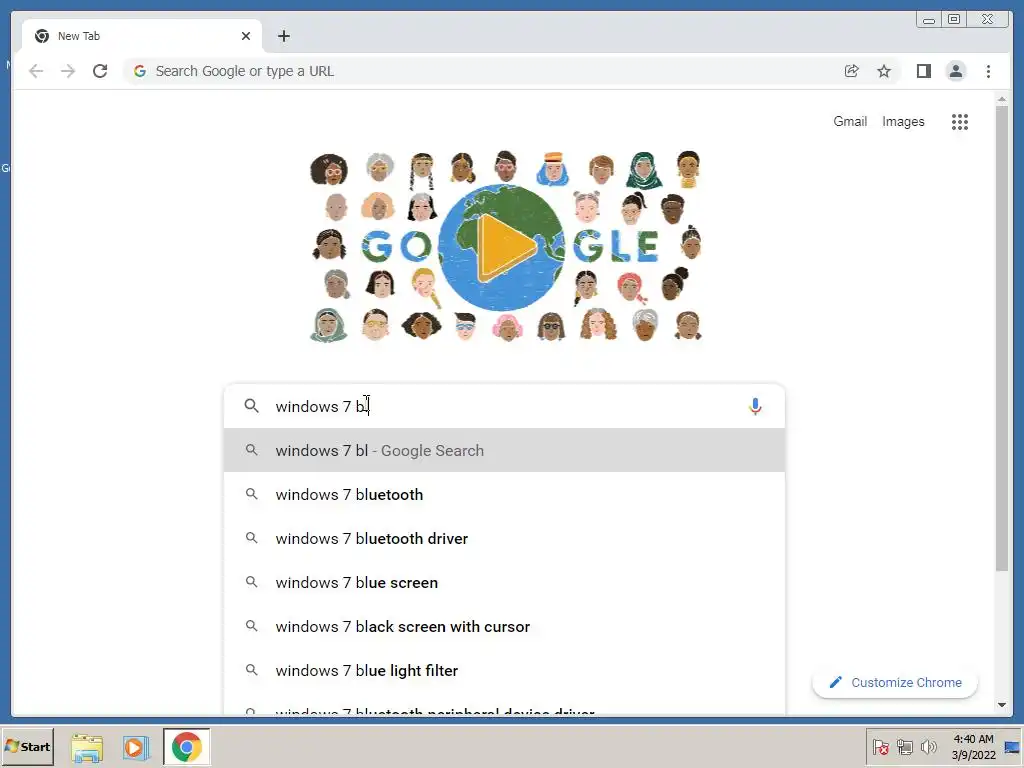Image resolution: width=1024 pixels, height=768 pixels.
Task: Select the New Tab tab
Action: tap(142, 36)
